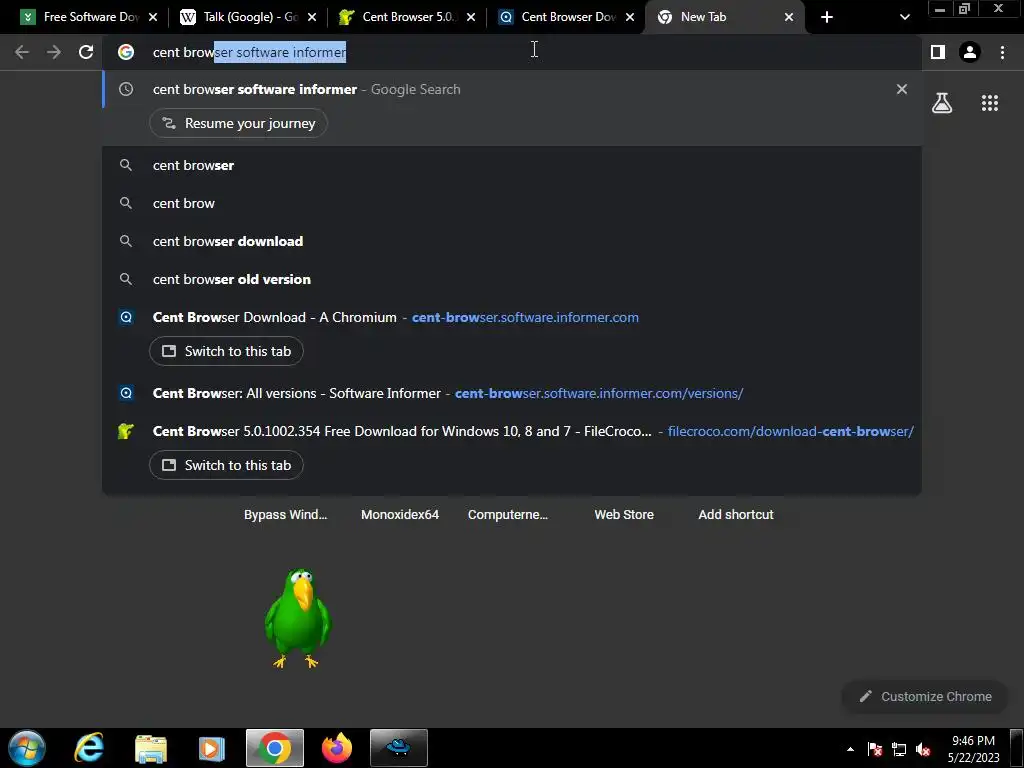This screenshot has height=768, width=1024.
Task: Click Add shortcut tile
Action: point(736,515)
